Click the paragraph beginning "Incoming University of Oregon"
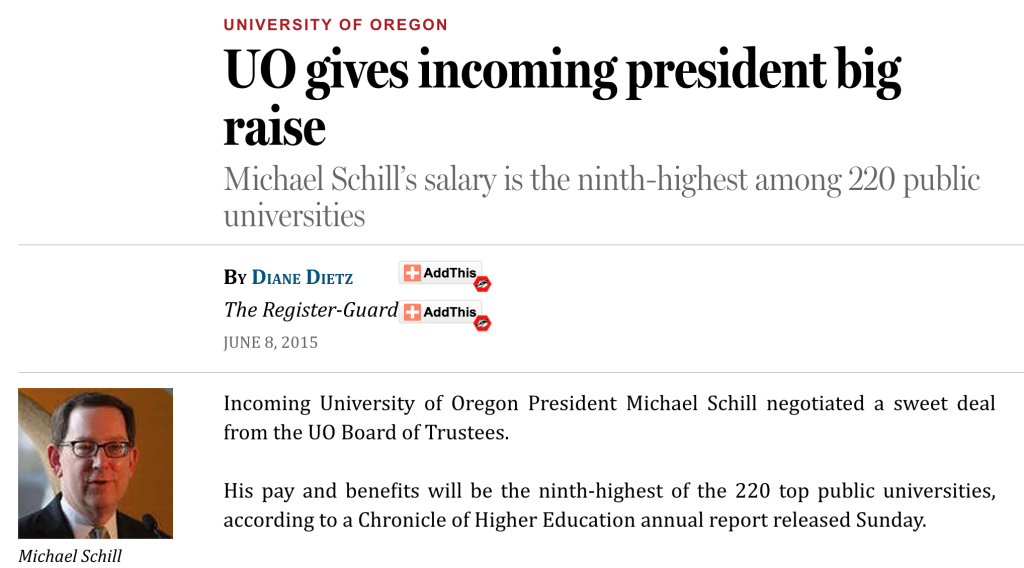The width and height of the screenshot is (1024, 568). pyautogui.click(x=609, y=418)
